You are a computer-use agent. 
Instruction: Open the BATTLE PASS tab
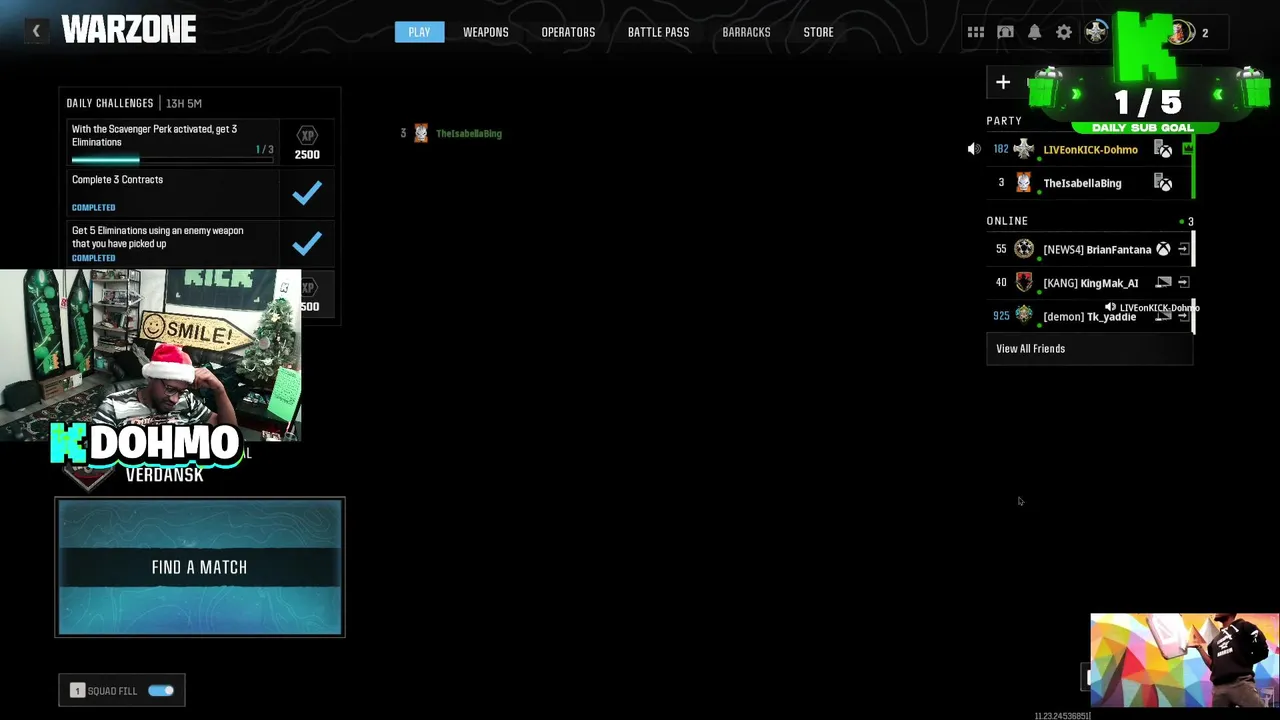(x=658, y=32)
